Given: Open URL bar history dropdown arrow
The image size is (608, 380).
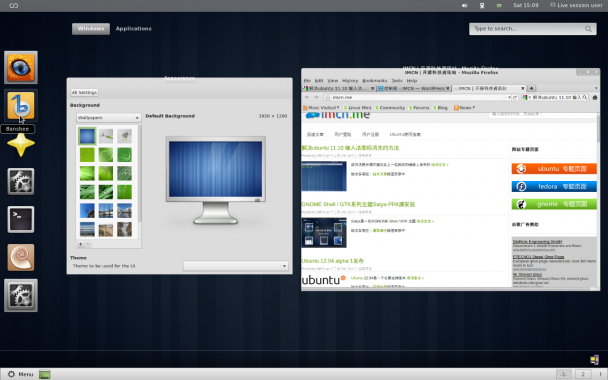Looking at the screenshot, I should click(x=509, y=97).
